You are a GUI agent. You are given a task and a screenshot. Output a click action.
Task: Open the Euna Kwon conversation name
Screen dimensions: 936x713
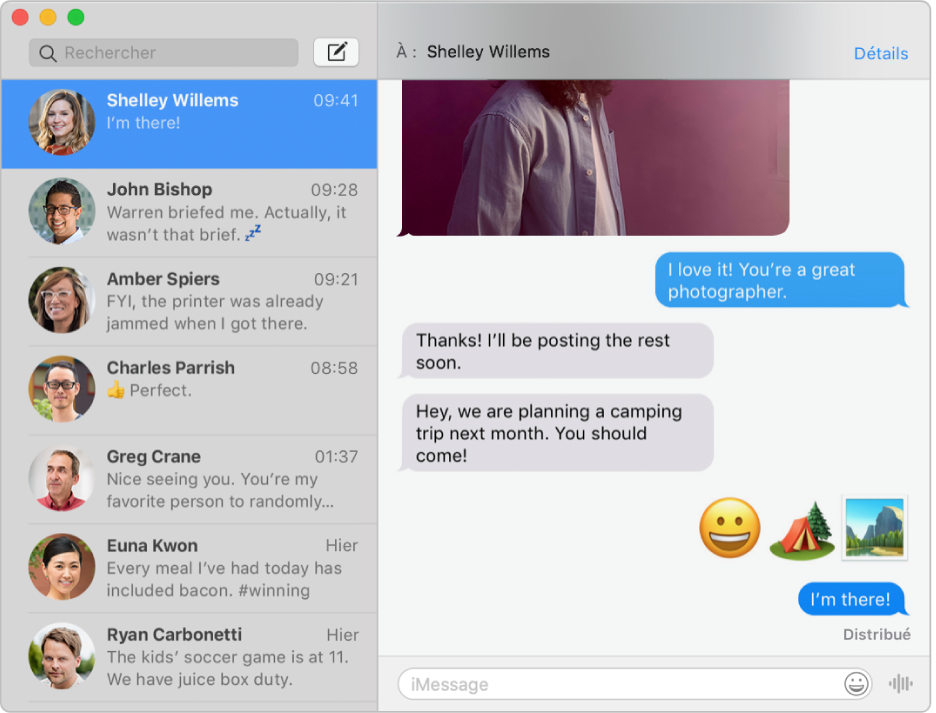(152, 546)
